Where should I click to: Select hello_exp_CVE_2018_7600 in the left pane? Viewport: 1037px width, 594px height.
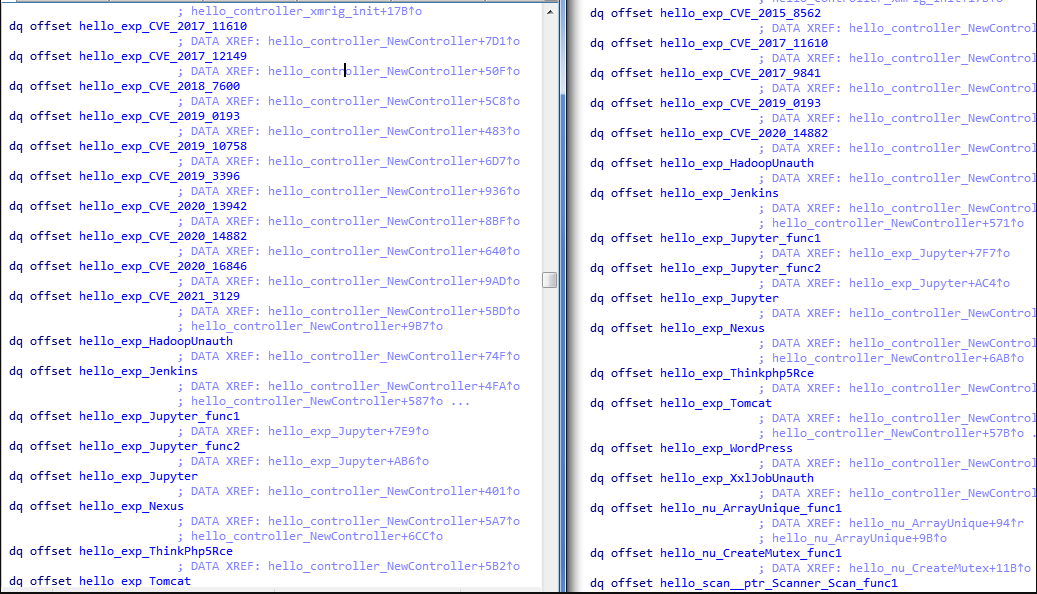tap(159, 86)
